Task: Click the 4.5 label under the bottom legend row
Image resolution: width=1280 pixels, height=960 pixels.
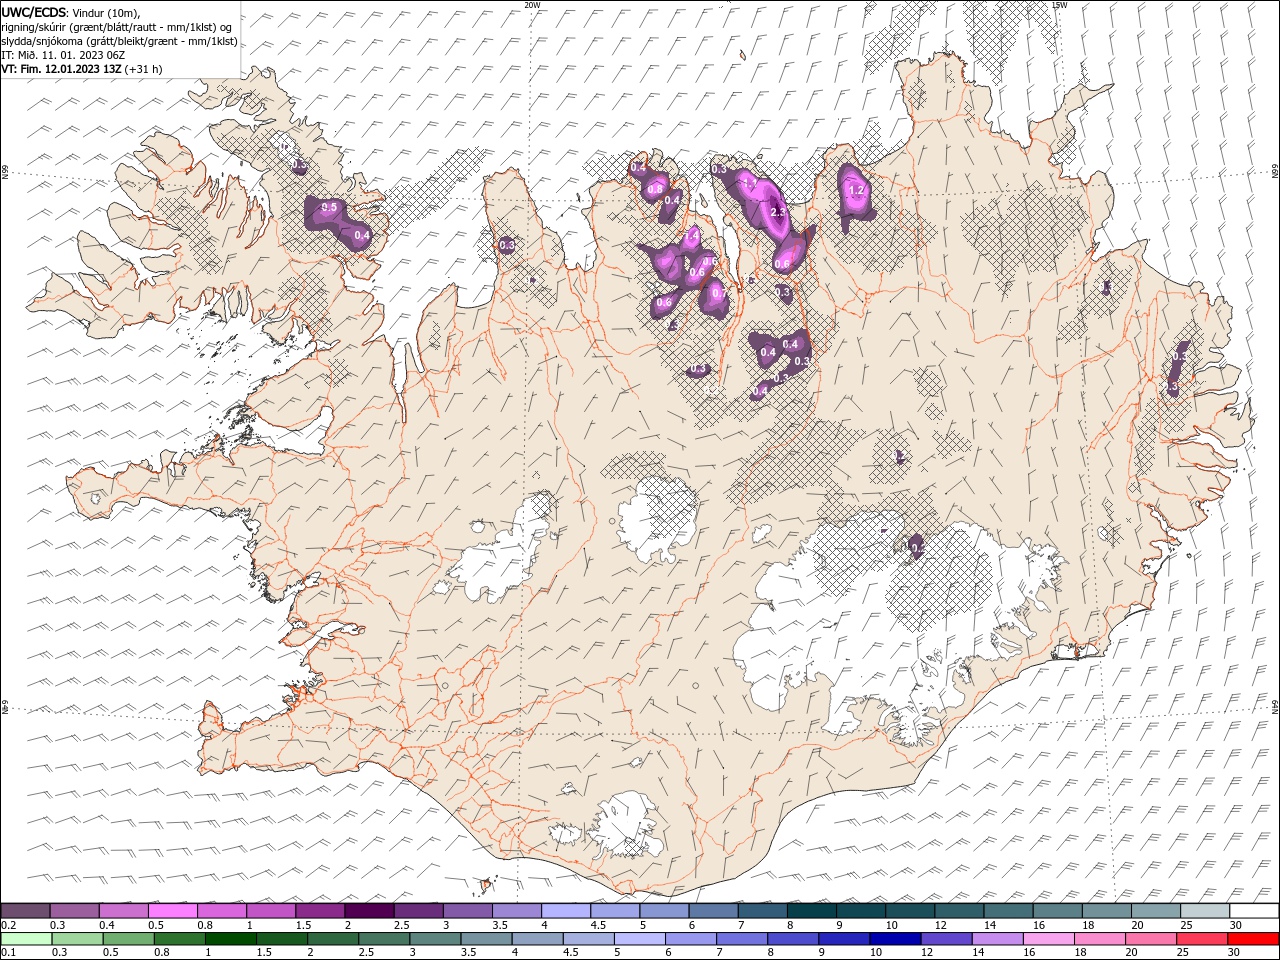Action: pyautogui.click(x=569, y=953)
